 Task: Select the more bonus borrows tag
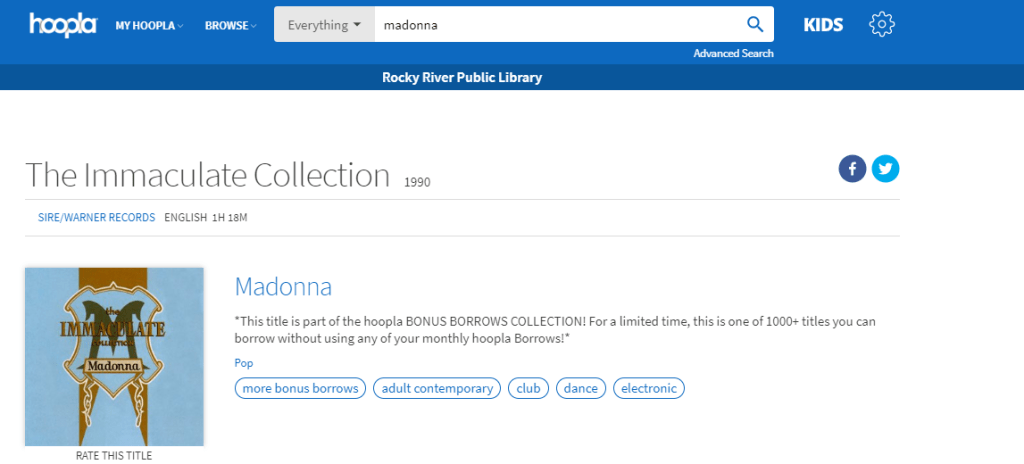(x=301, y=388)
